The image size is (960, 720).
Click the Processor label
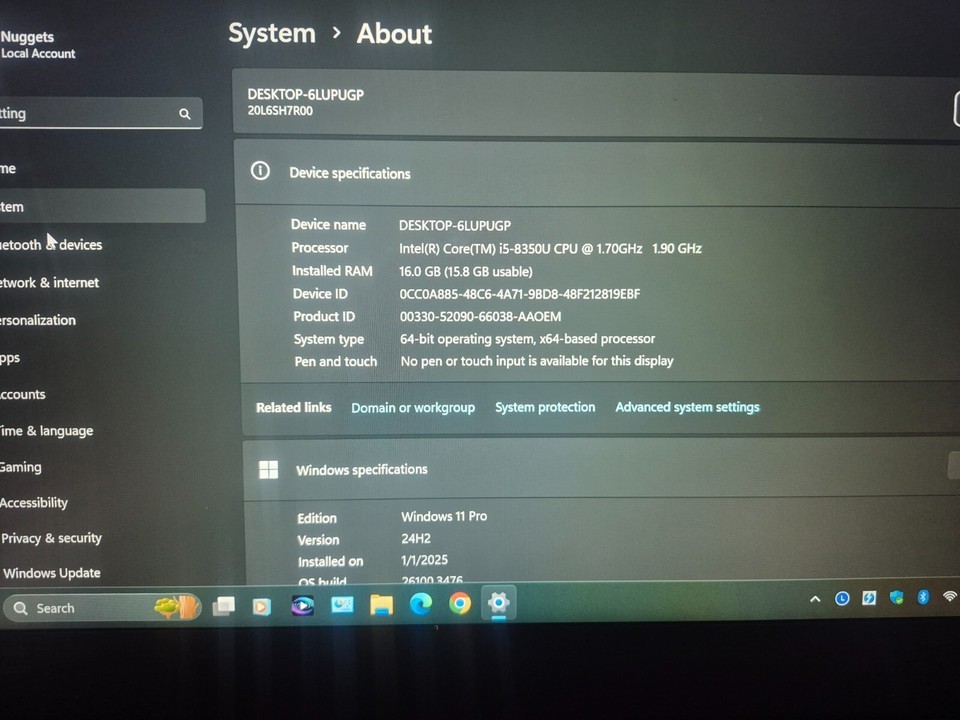(x=320, y=248)
